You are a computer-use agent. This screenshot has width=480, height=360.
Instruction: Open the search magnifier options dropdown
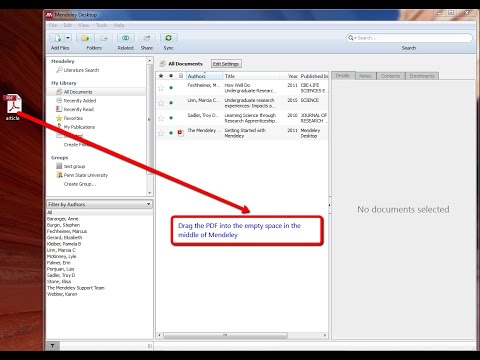click(352, 38)
